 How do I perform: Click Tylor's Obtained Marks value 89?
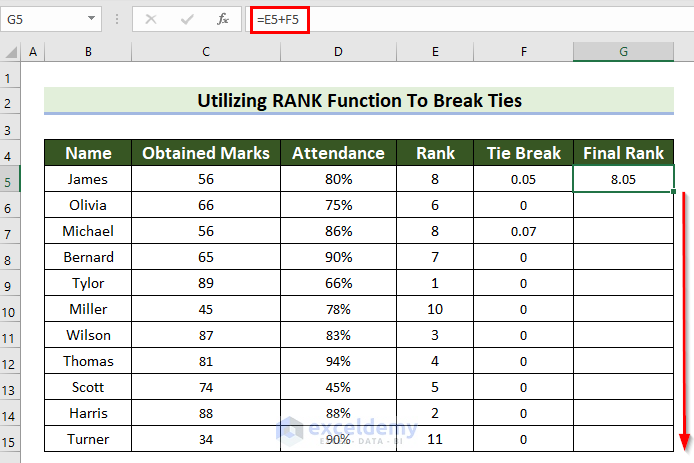coord(206,283)
